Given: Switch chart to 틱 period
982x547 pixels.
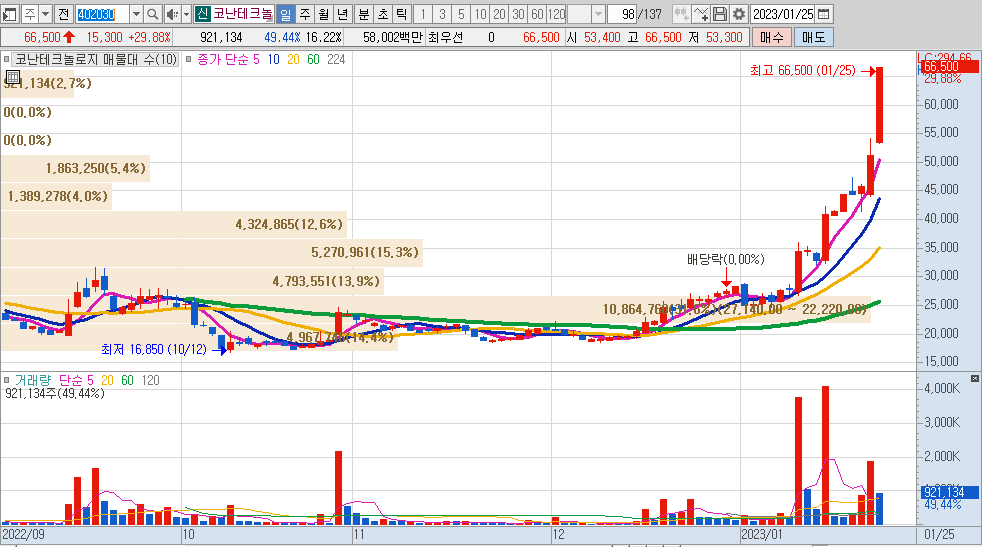Looking at the screenshot, I should pyautogui.click(x=402, y=14).
